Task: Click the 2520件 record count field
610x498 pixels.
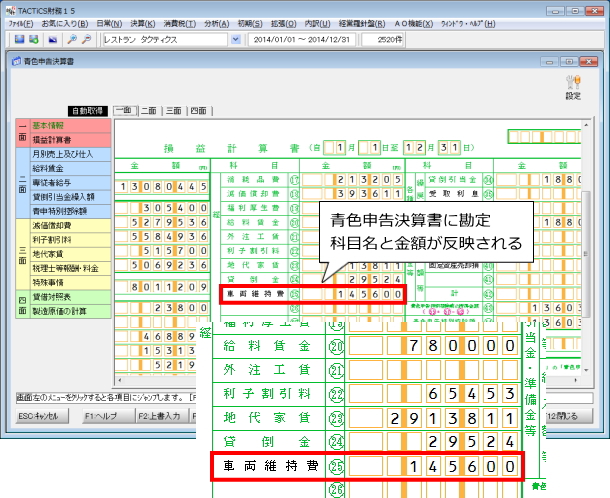Action: (383, 39)
